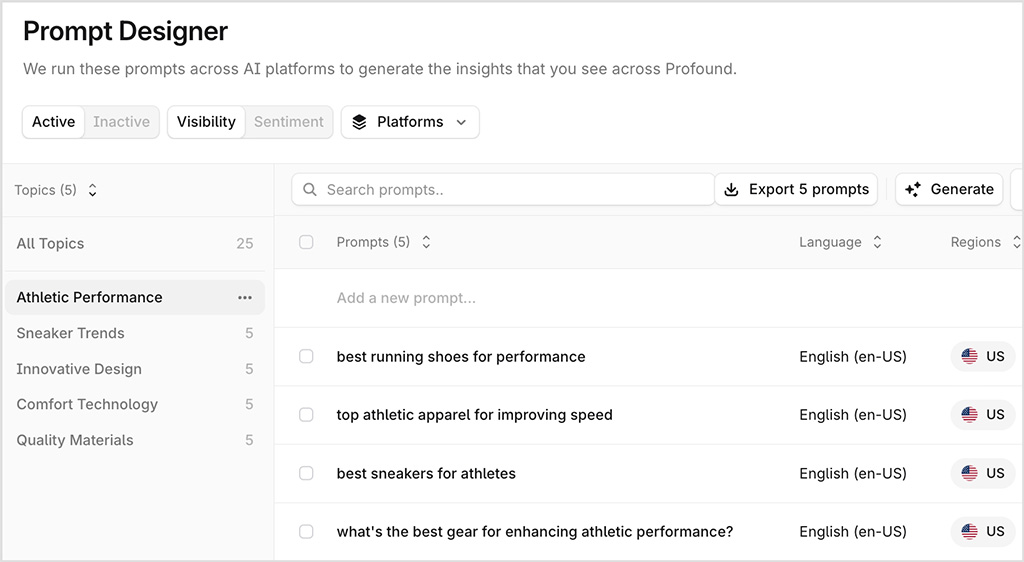Screen dimensions: 1024x562
Task: Check 'what's the best gear' prompt checkbox
Action: (x=306, y=531)
